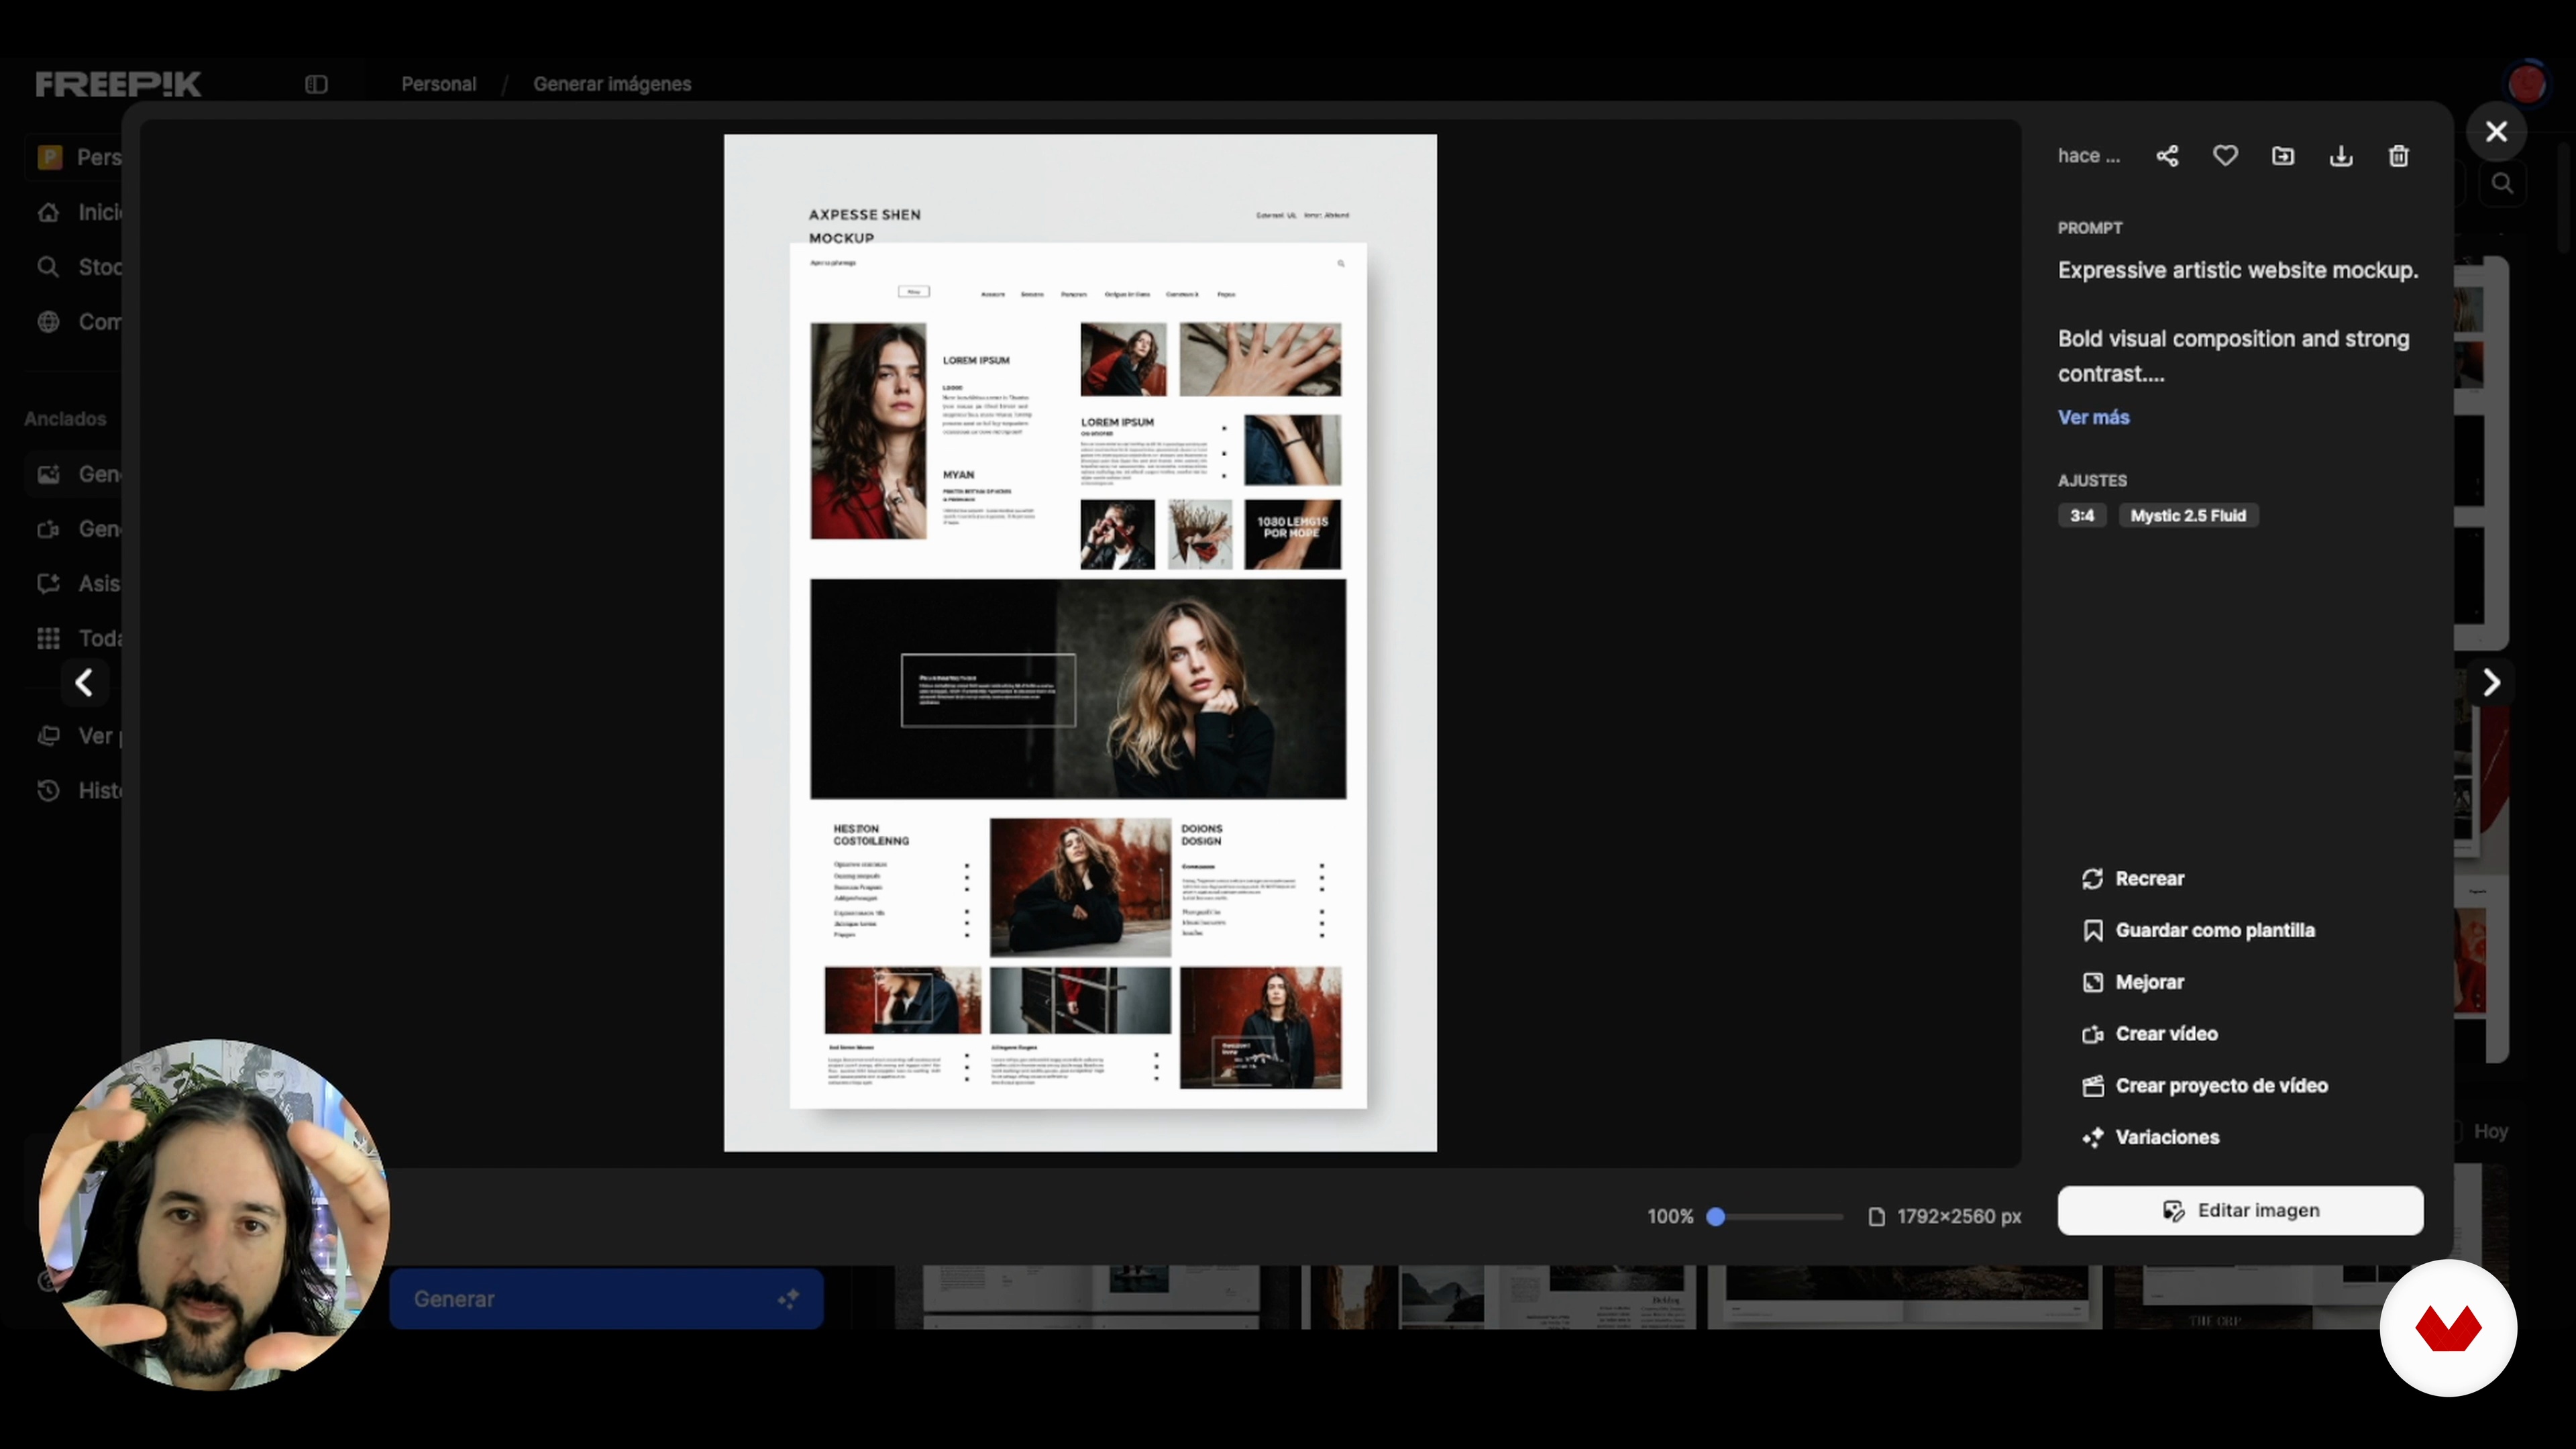2576x1449 pixels.
Task: Choose Crear proyecto de vídeo
Action: pos(2205,1086)
